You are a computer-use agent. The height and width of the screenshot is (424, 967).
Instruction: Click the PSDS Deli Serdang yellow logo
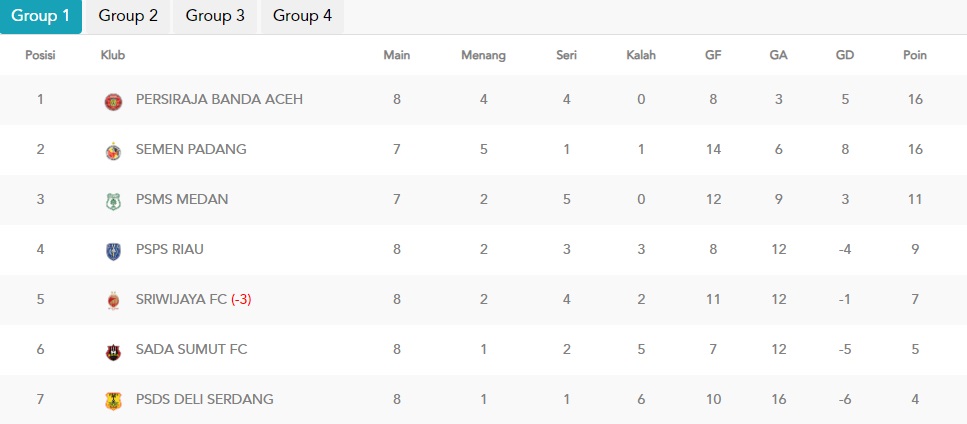(x=113, y=401)
